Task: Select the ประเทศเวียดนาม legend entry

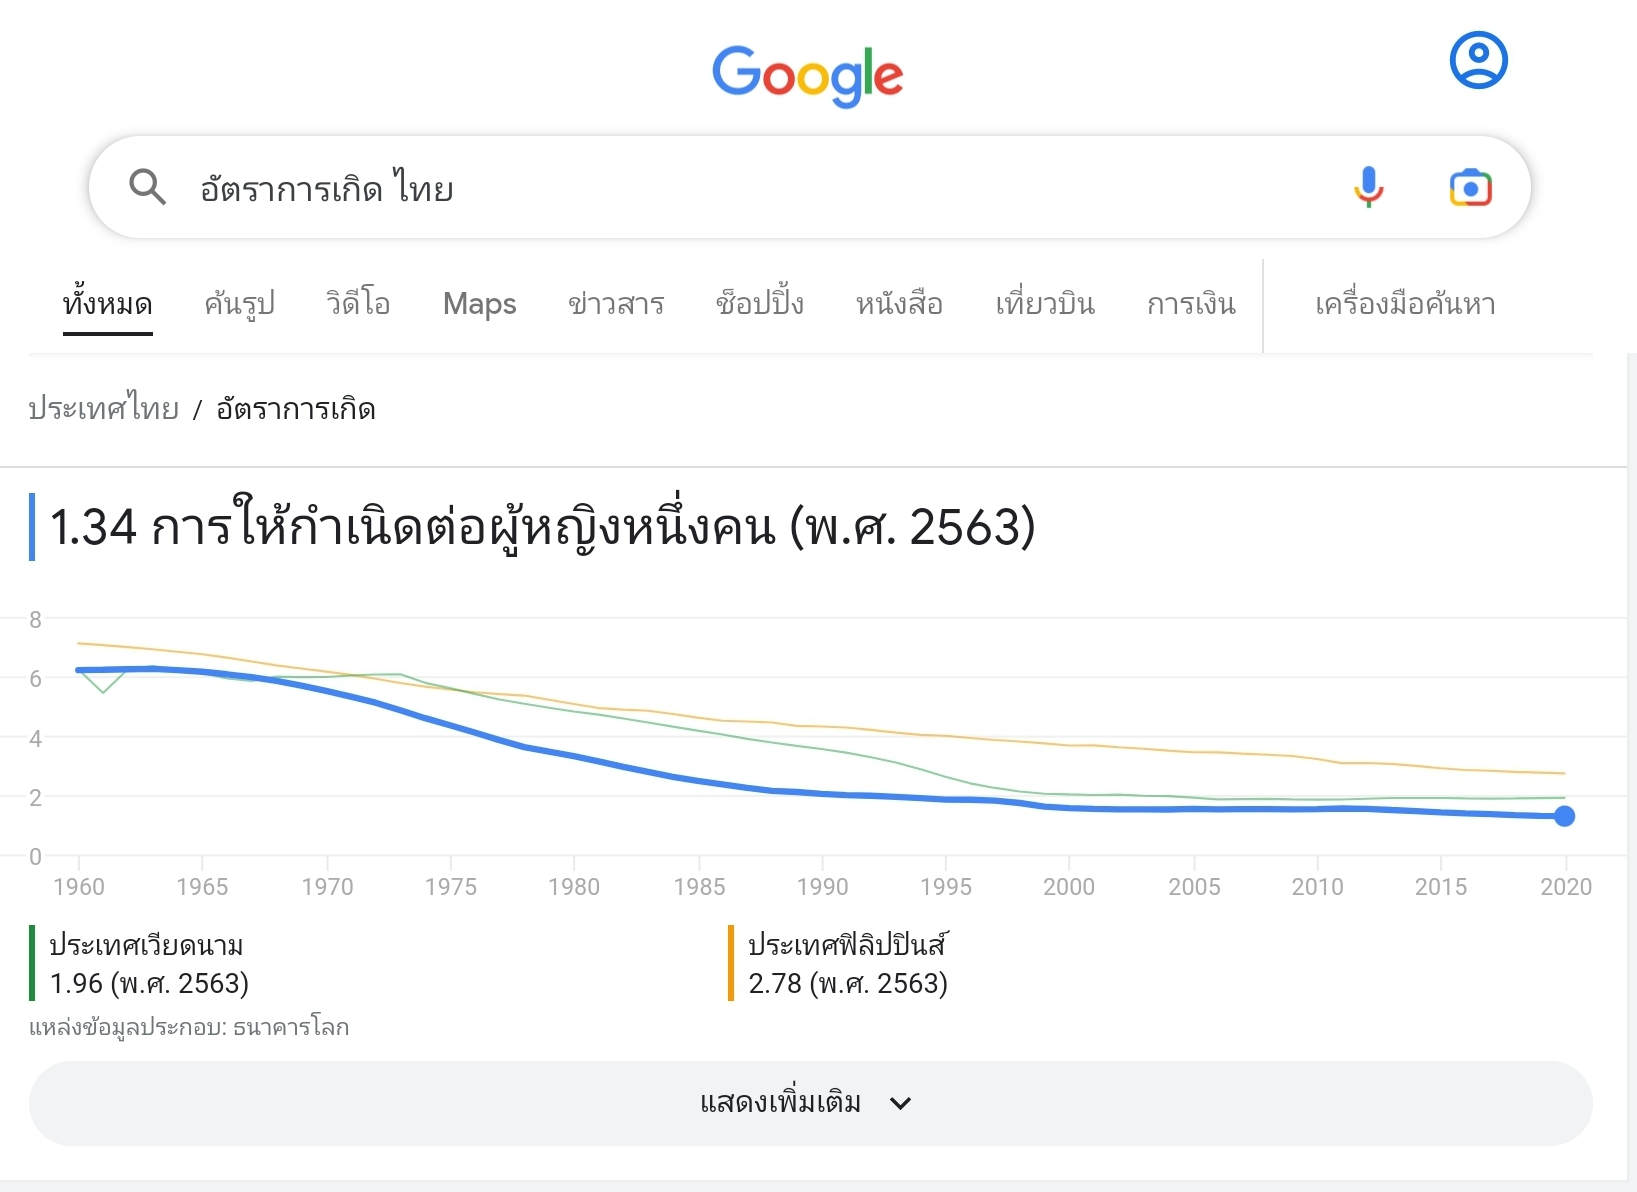Action: [x=147, y=946]
